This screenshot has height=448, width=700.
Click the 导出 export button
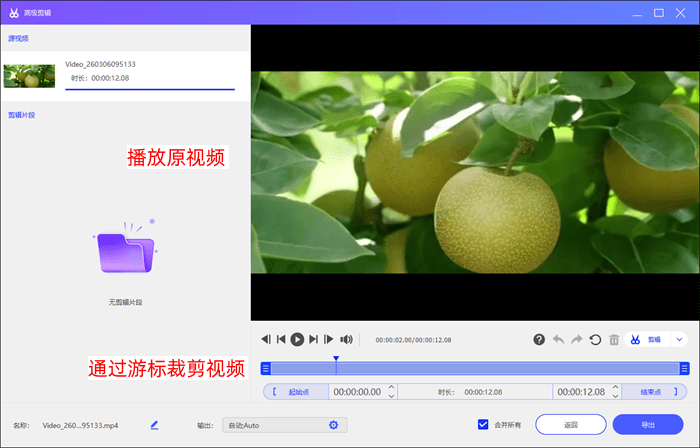pos(648,425)
